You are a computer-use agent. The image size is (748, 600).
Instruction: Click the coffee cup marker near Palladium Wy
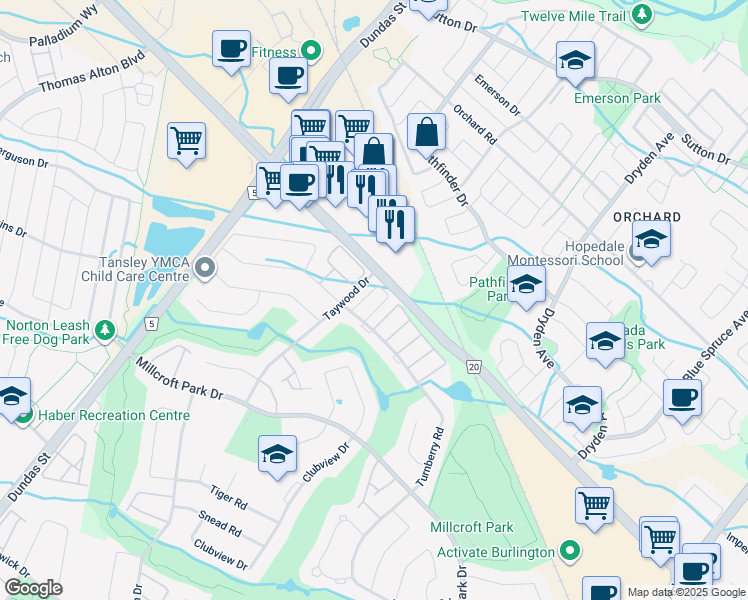tap(231, 49)
